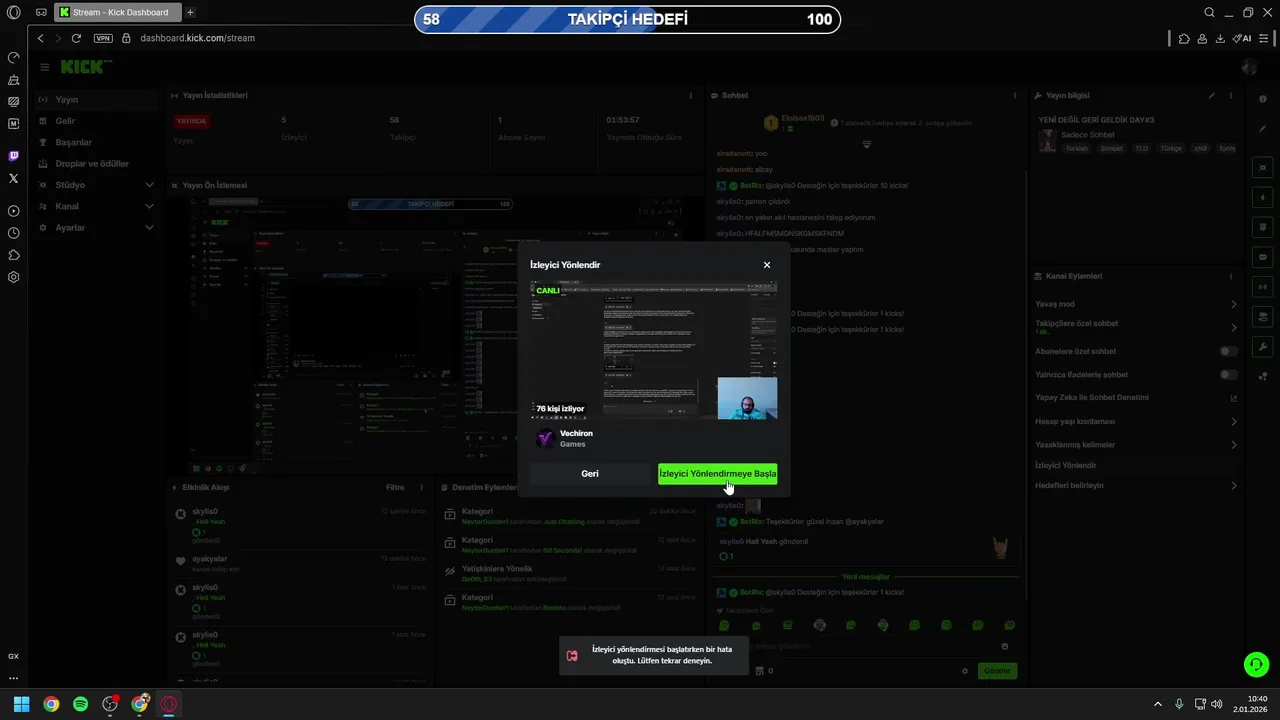Open Windows Start menu
The height and width of the screenshot is (720, 1280).
point(21,704)
